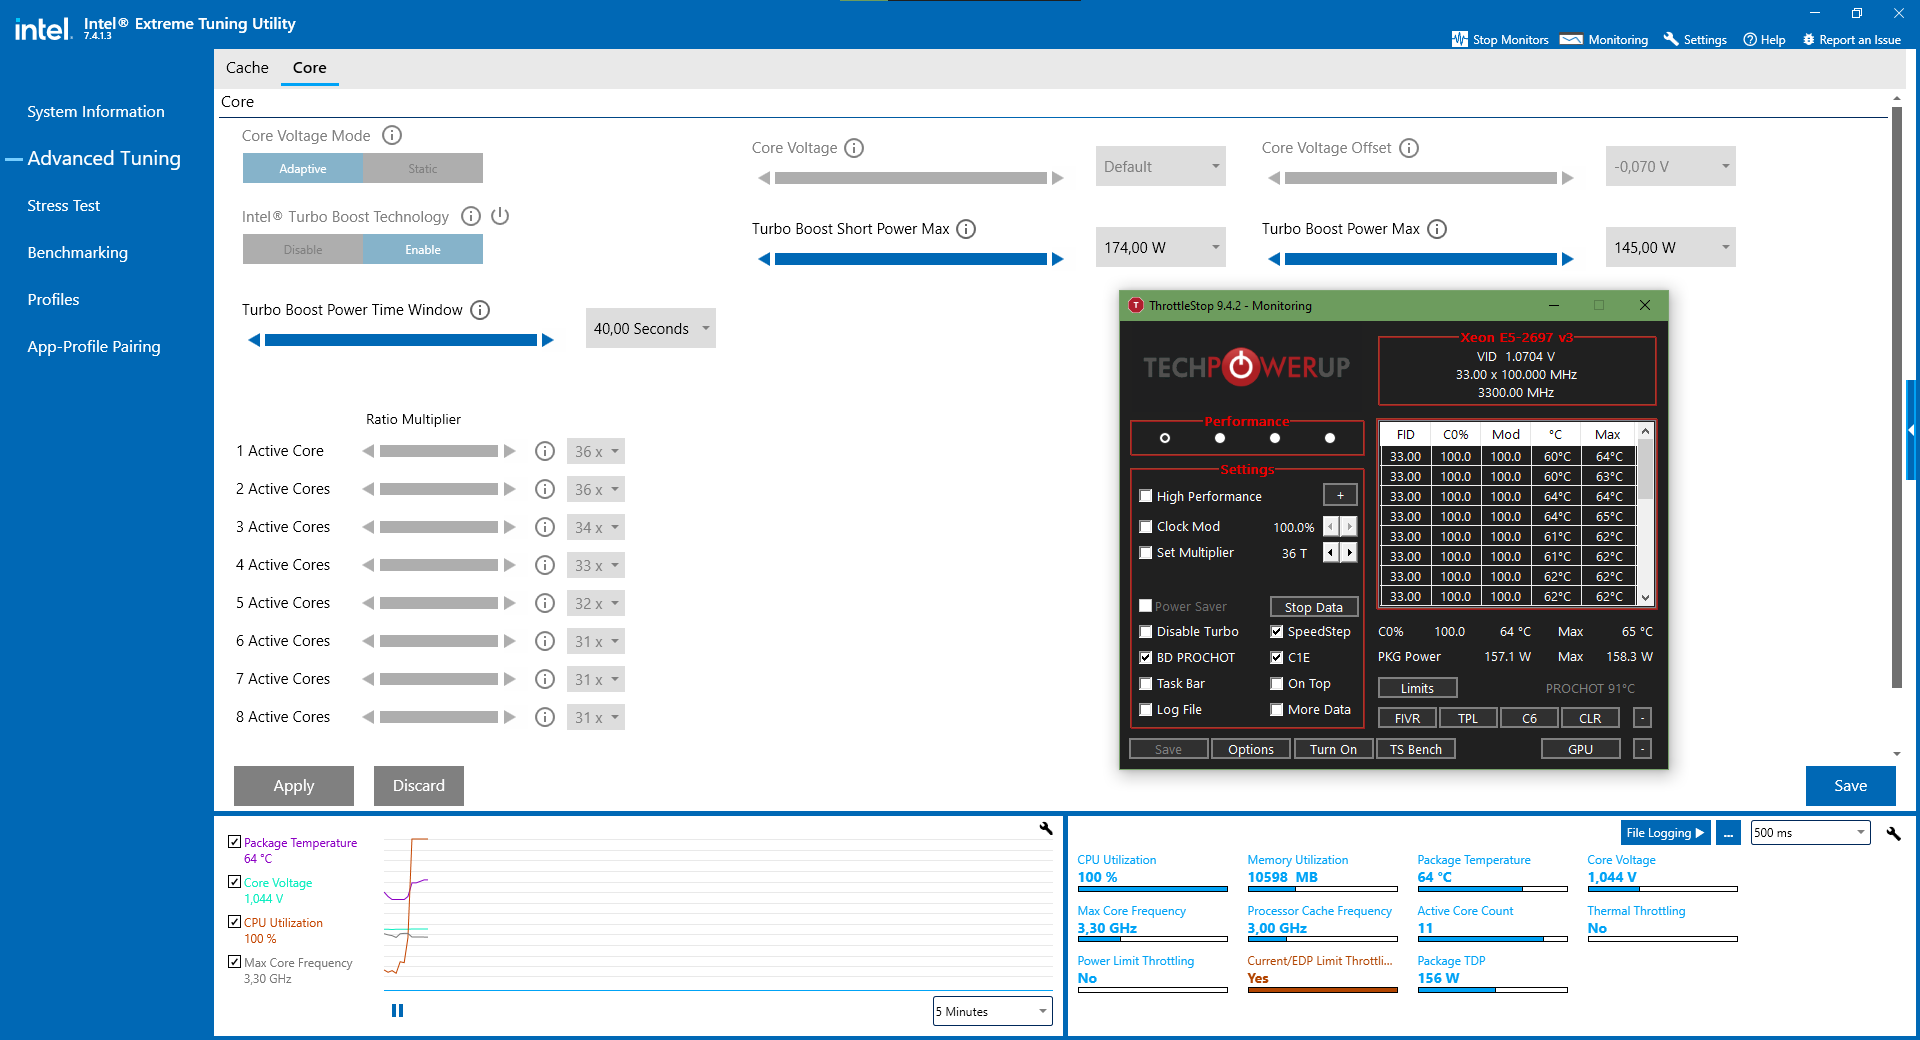This screenshot has width=1920, height=1040.
Task: Toggle the Max Core Frequency graph checkbox
Action: click(234, 962)
